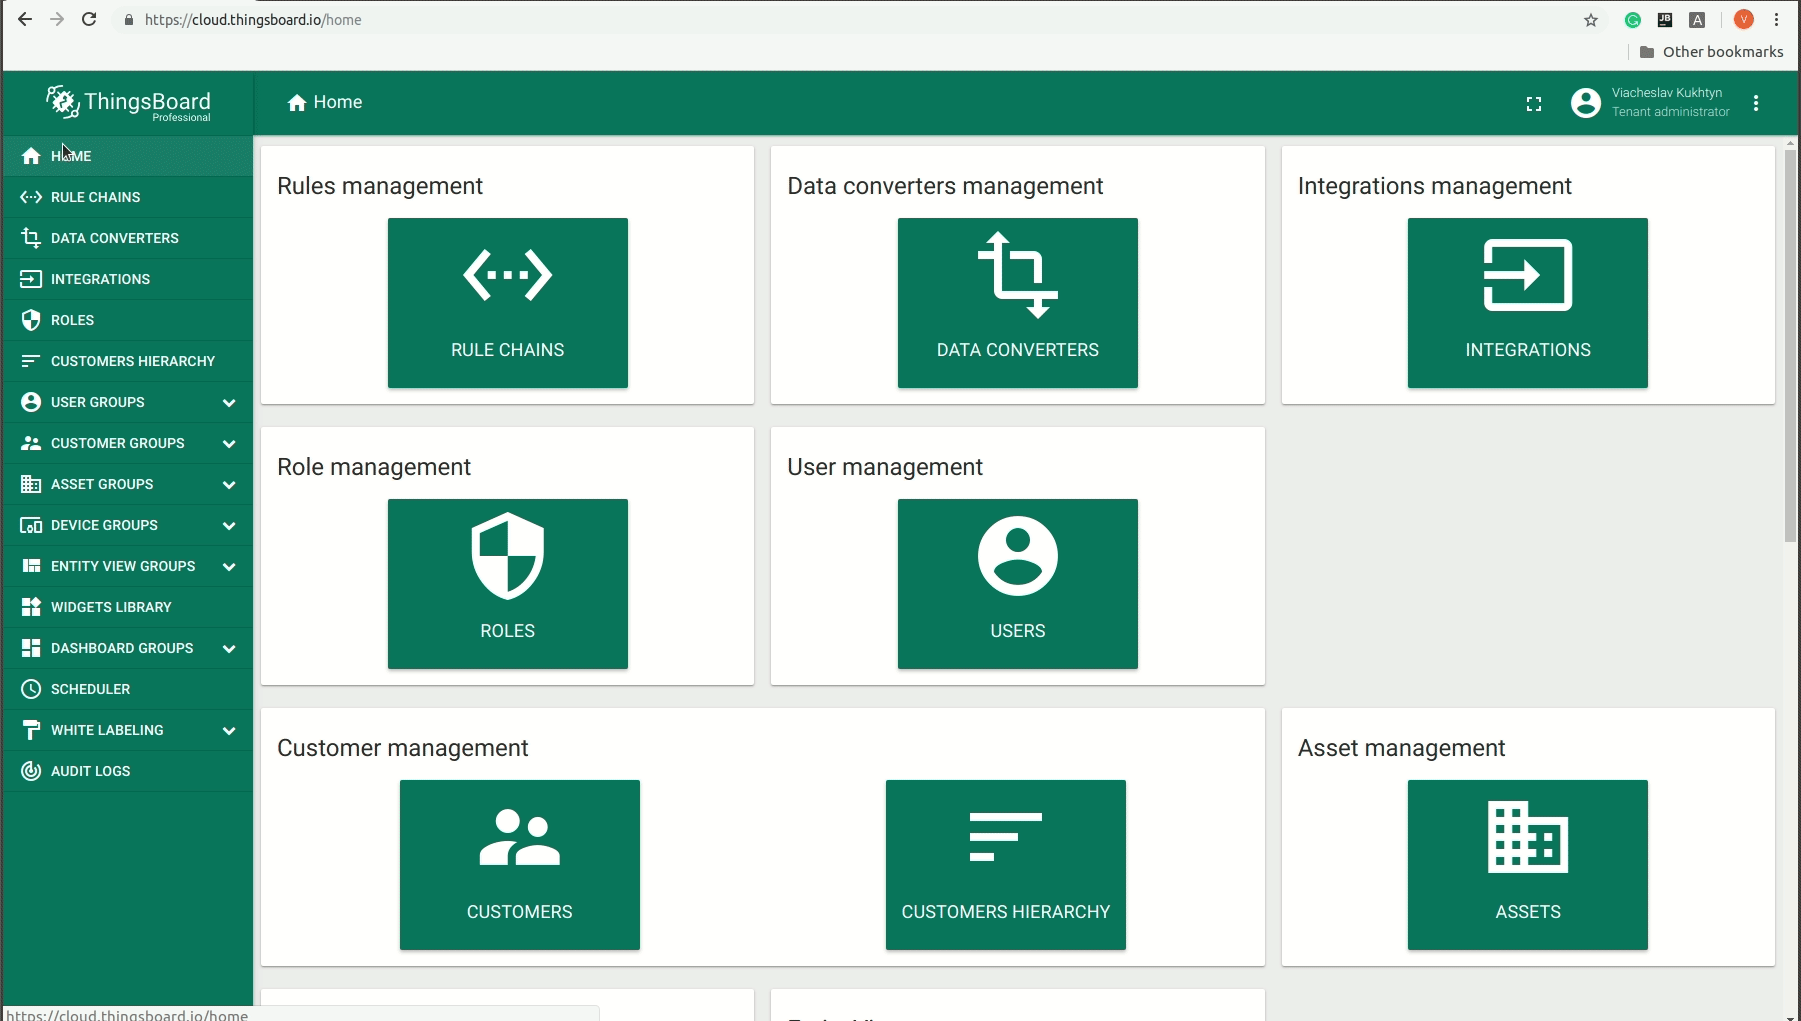Expand Device Groups in the sidebar

pyautogui.click(x=127, y=525)
